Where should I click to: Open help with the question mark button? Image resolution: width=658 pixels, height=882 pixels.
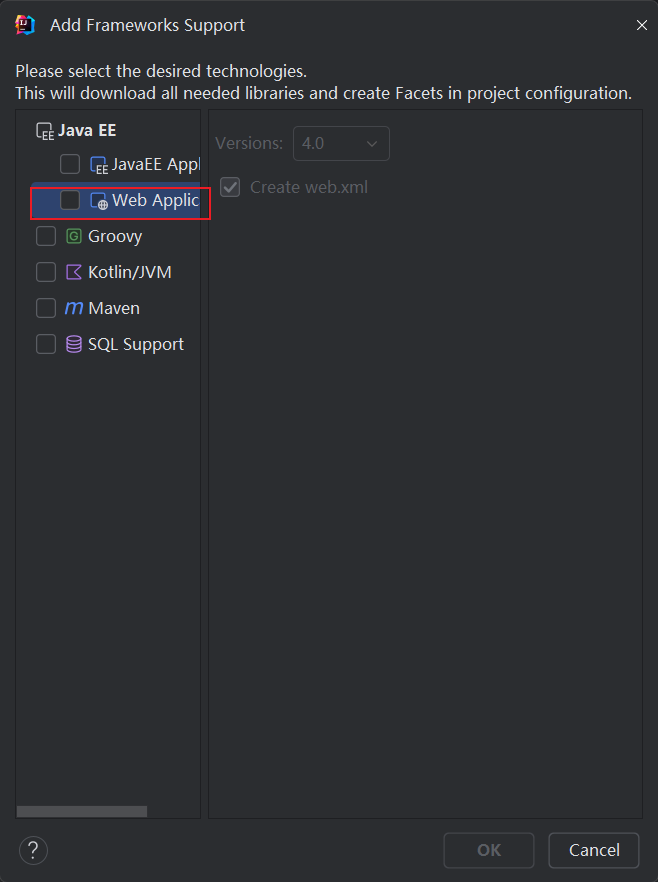33,850
